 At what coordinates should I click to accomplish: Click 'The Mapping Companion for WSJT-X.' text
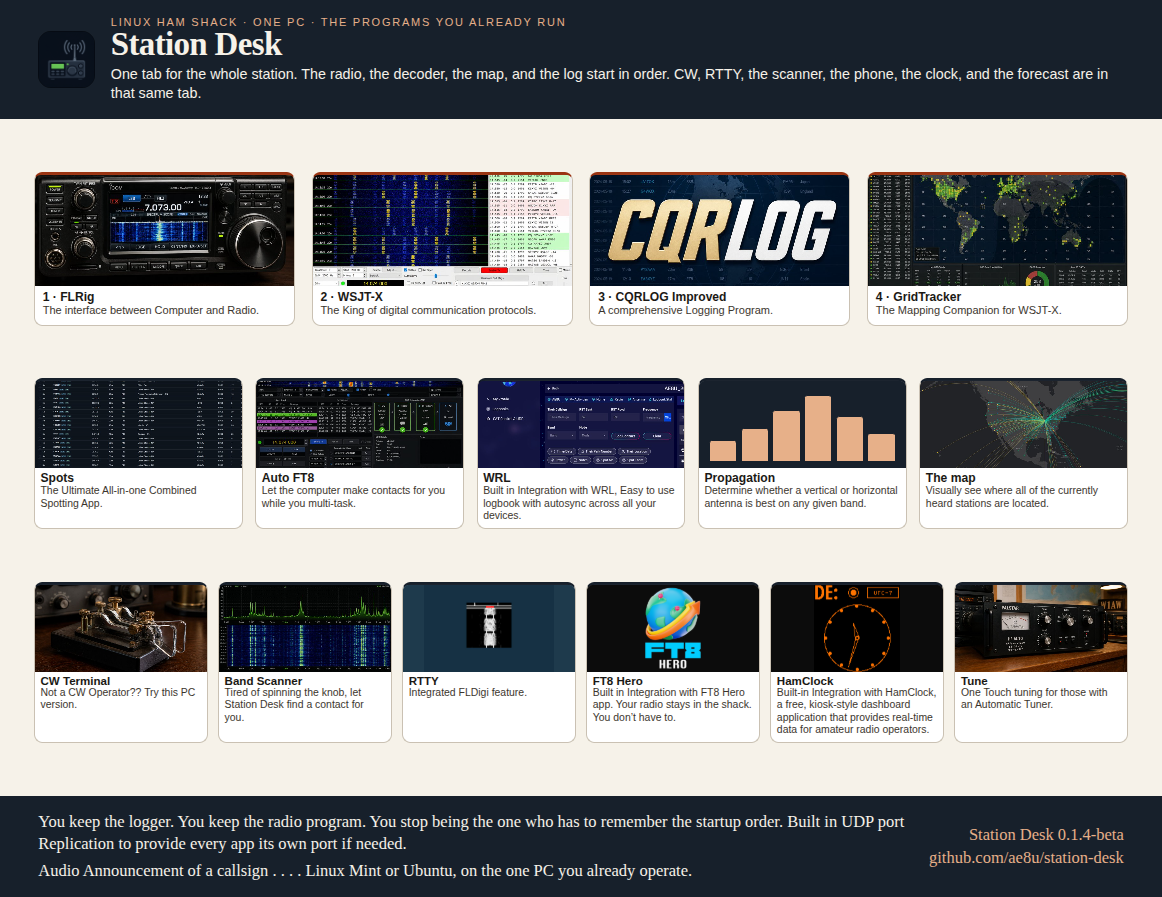[969, 311]
